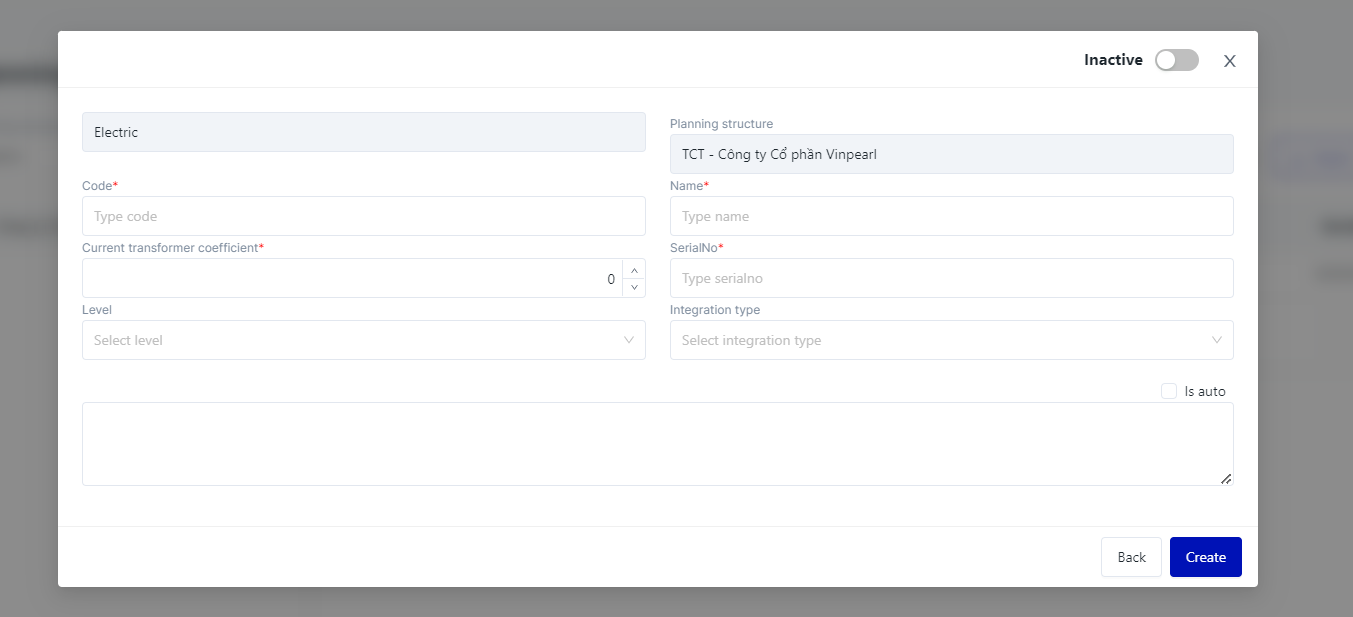This screenshot has height=617, width=1353.
Task: Decrease coefficient with the down arrow
Action: point(634,288)
